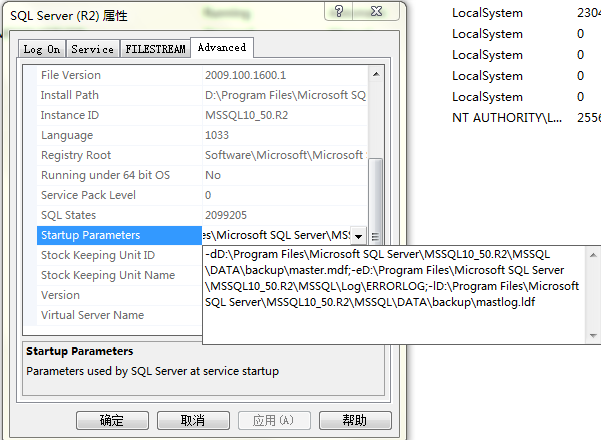The height and width of the screenshot is (440, 601).
Task: Select the Stock Keeping Unit Name row
Action: tap(119, 275)
